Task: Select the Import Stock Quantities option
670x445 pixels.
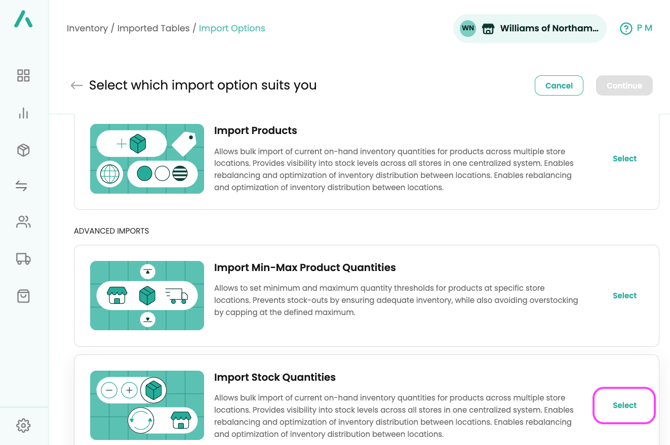Action: [x=624, y=405]
